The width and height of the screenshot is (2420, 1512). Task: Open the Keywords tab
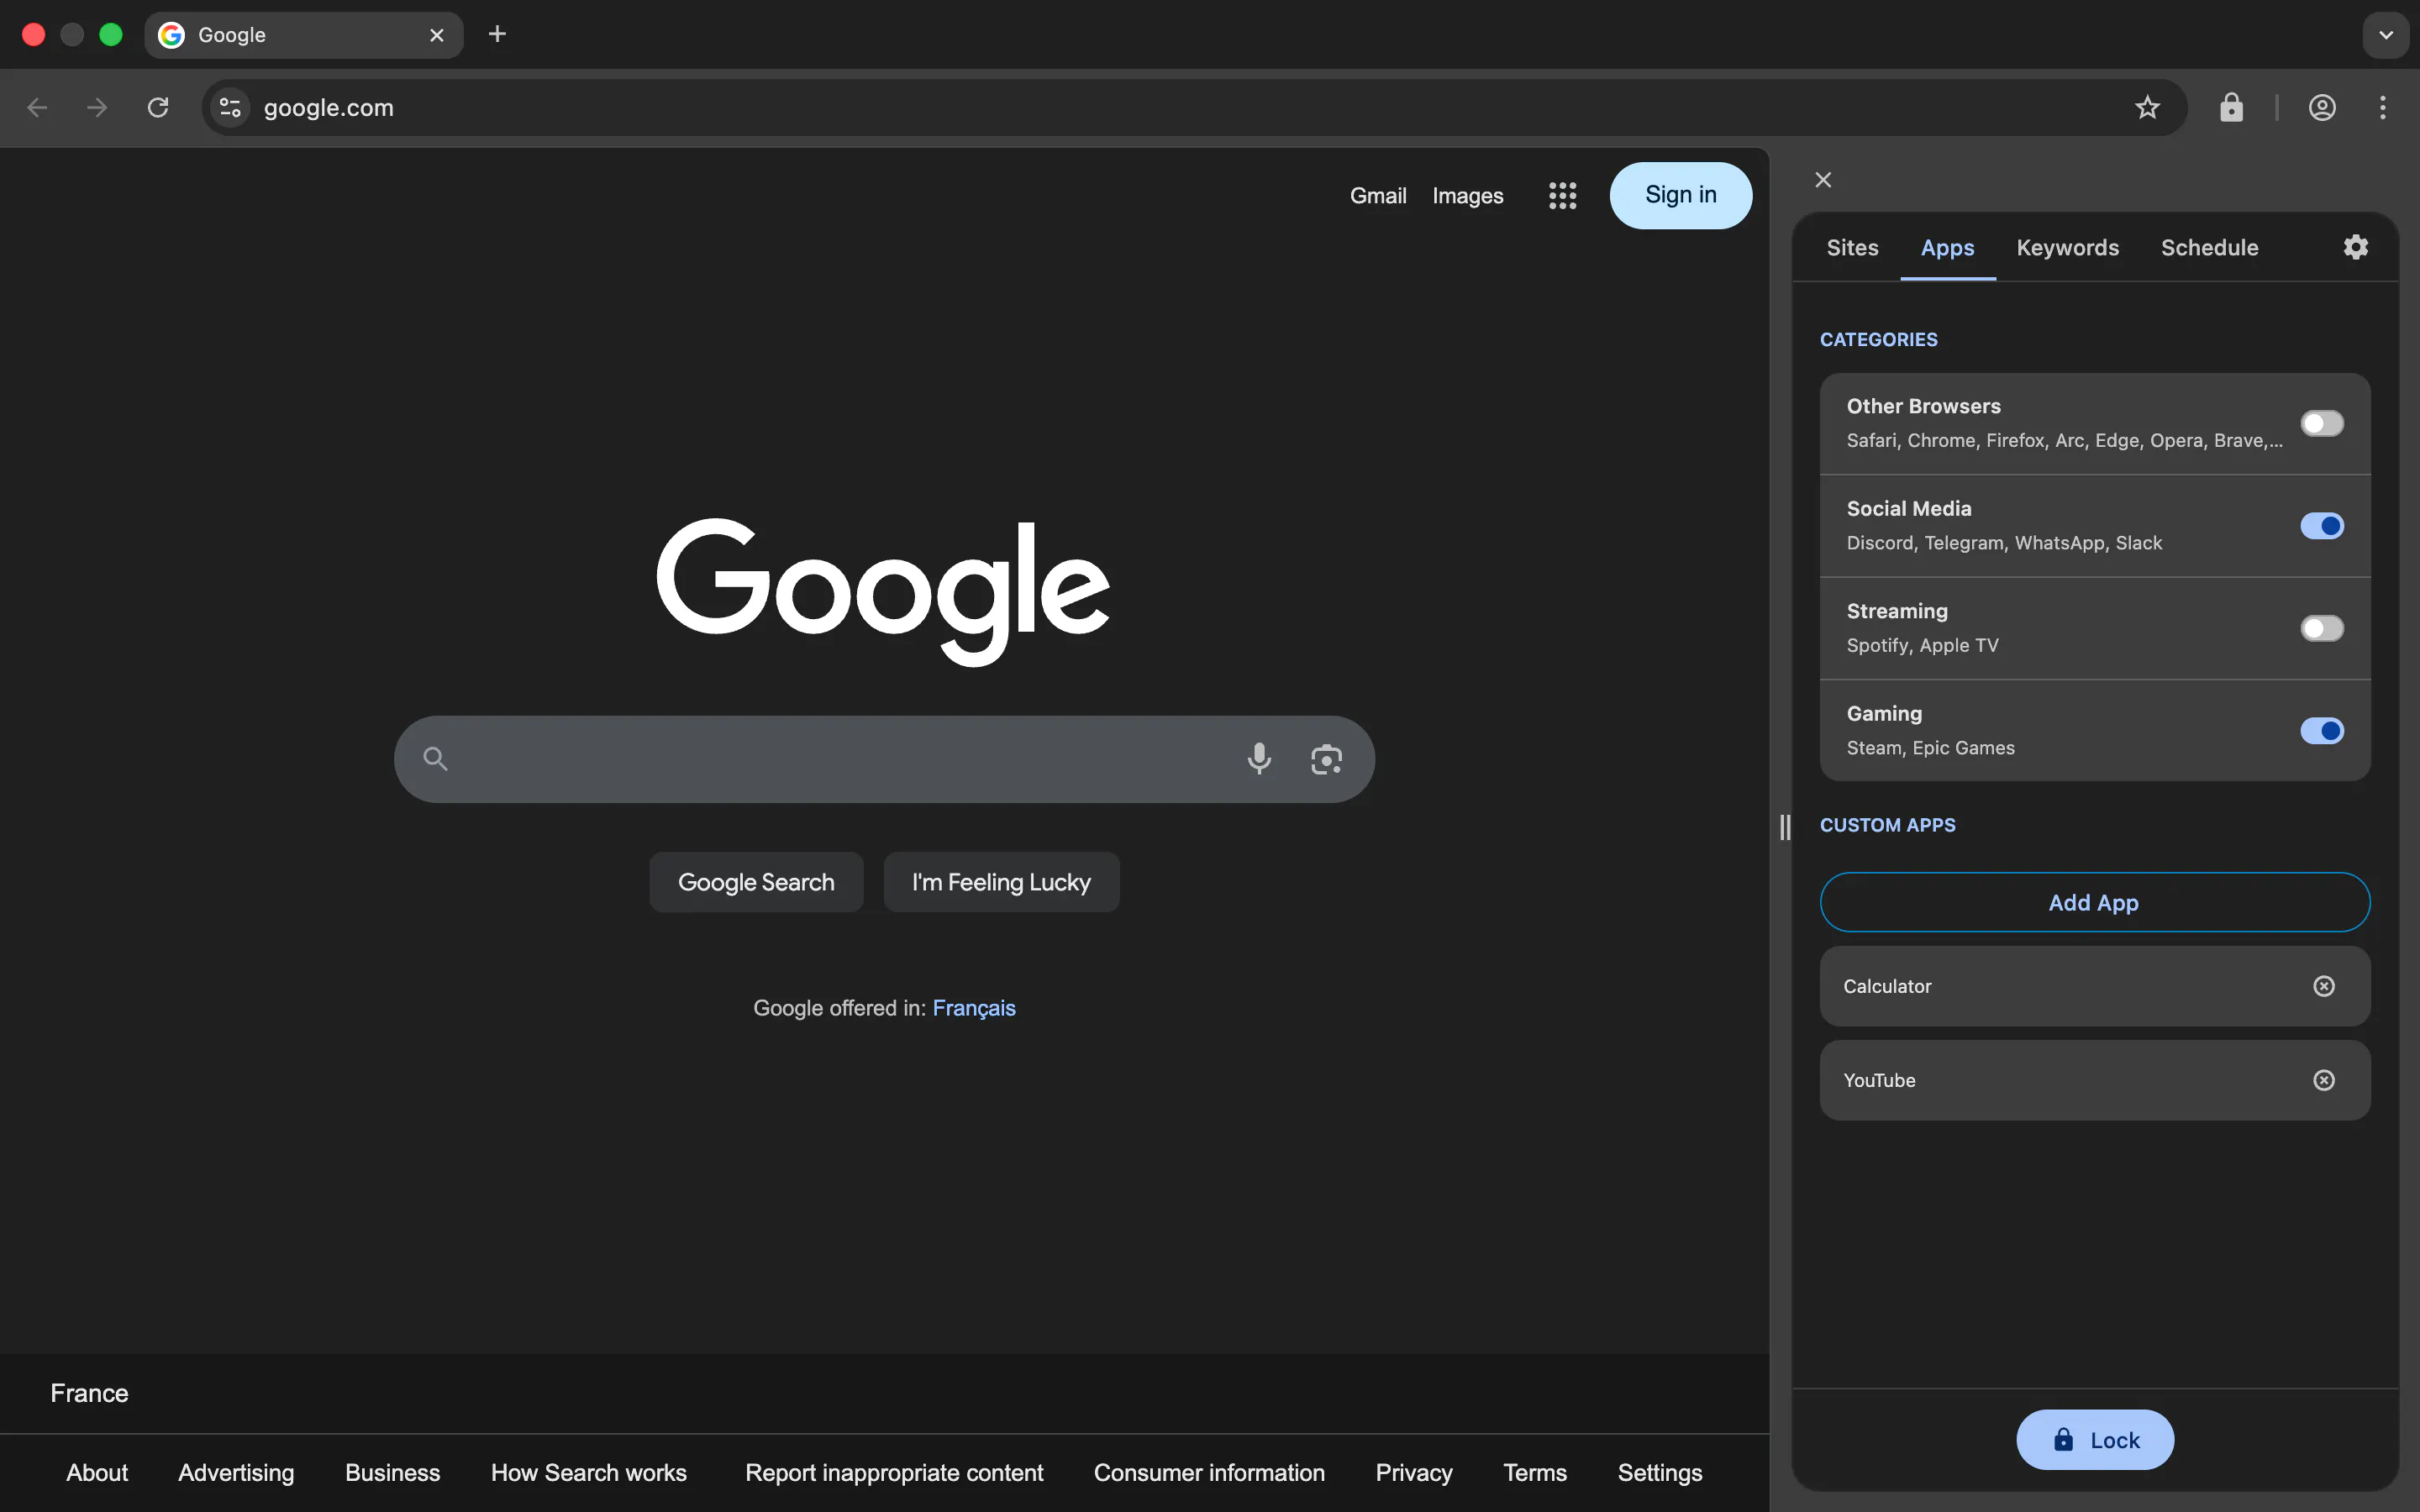2067,248
